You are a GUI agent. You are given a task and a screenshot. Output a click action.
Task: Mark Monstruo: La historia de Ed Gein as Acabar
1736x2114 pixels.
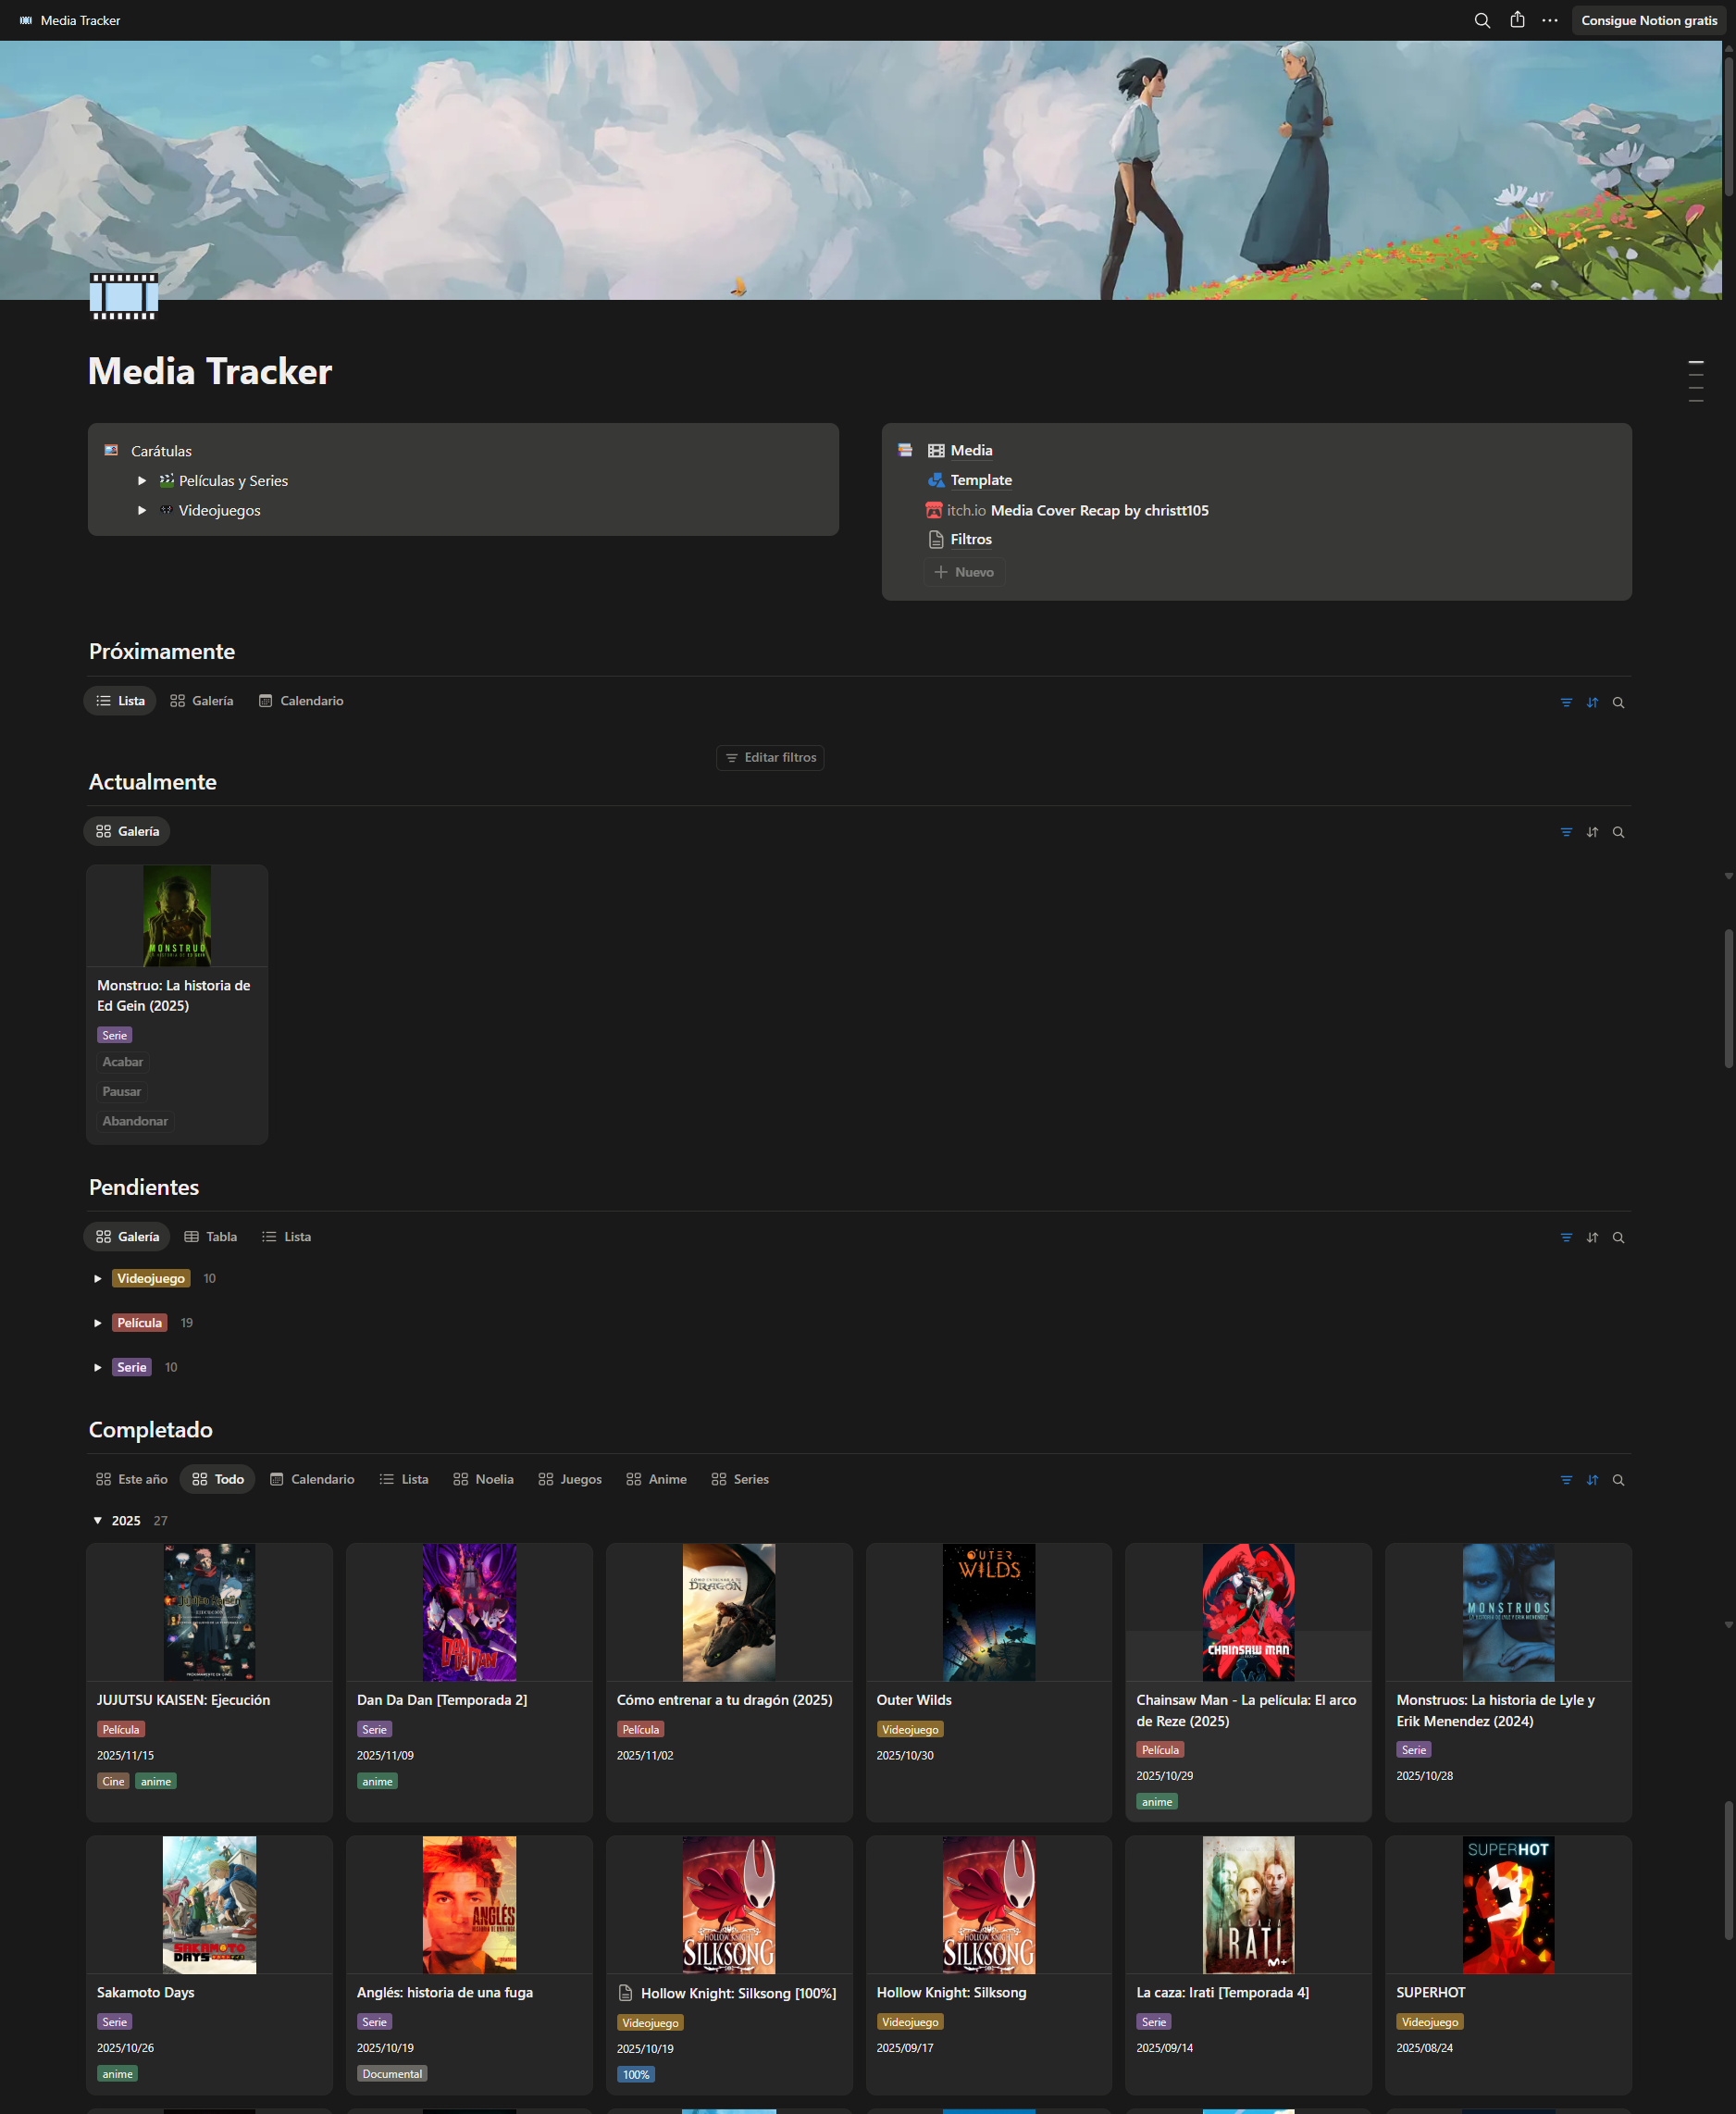[x=122, y=1061]
